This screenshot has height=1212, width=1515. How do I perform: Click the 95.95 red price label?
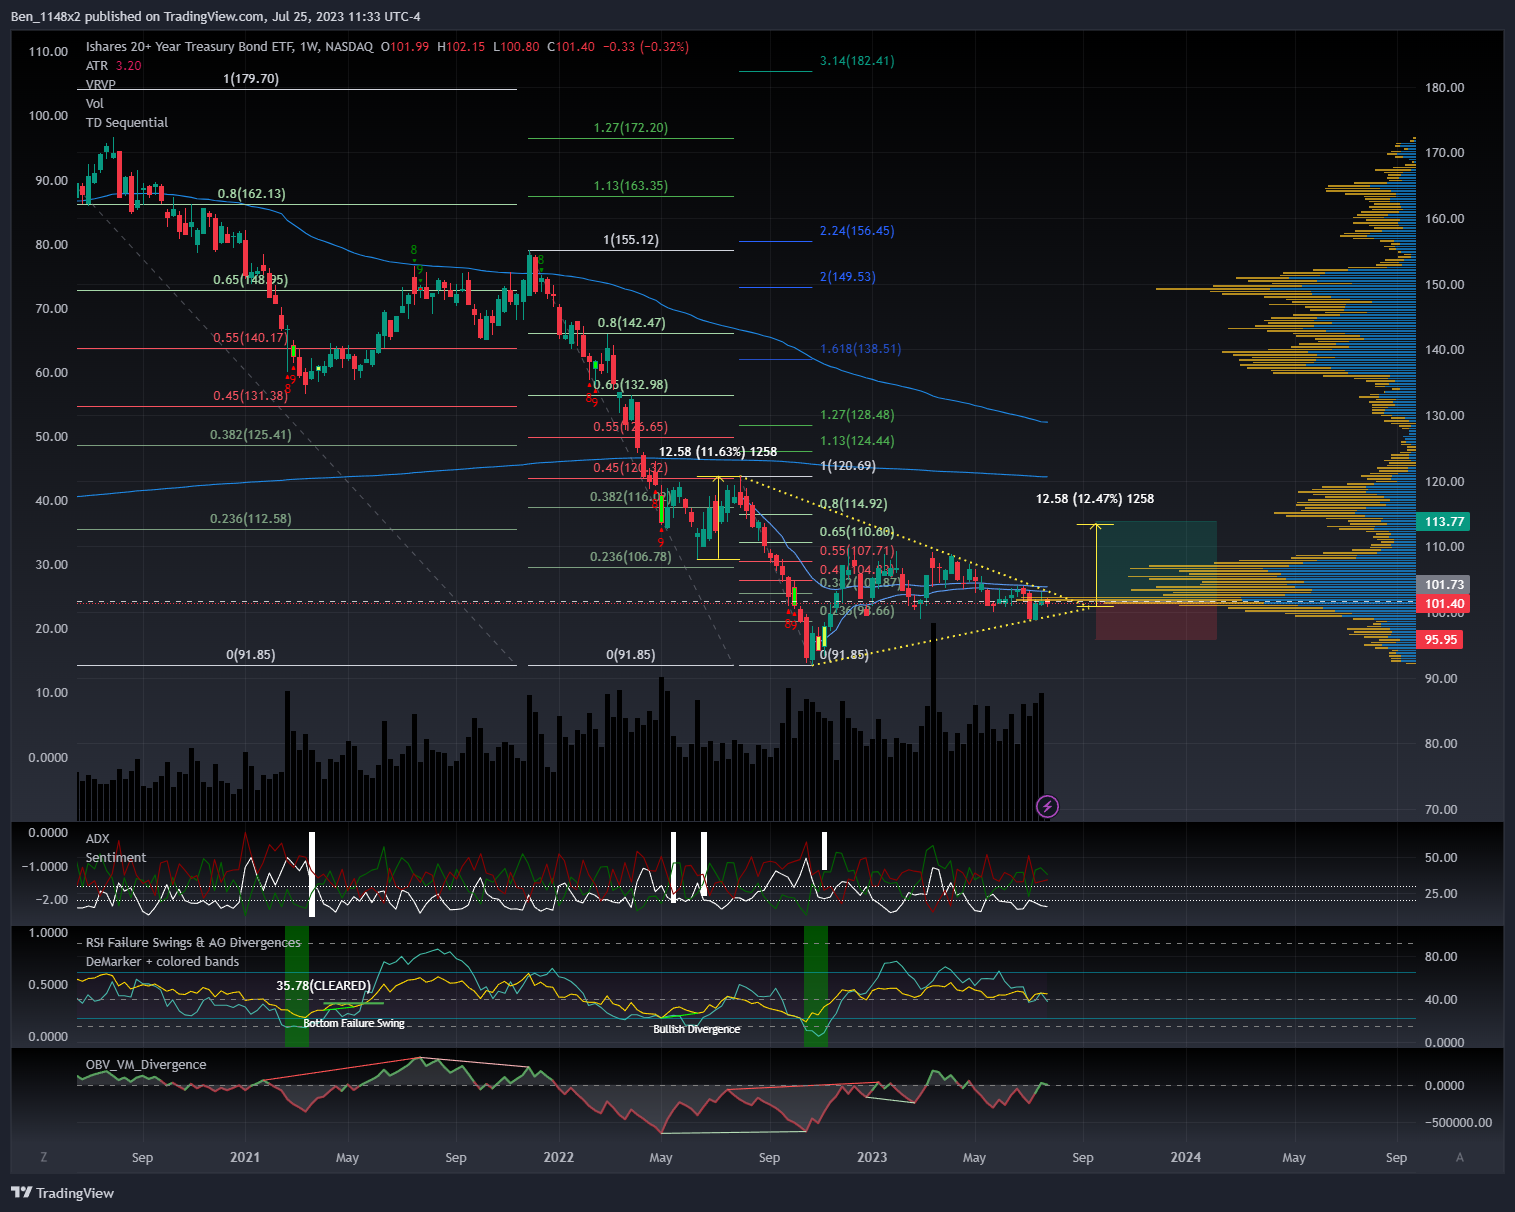point(1441,639)
